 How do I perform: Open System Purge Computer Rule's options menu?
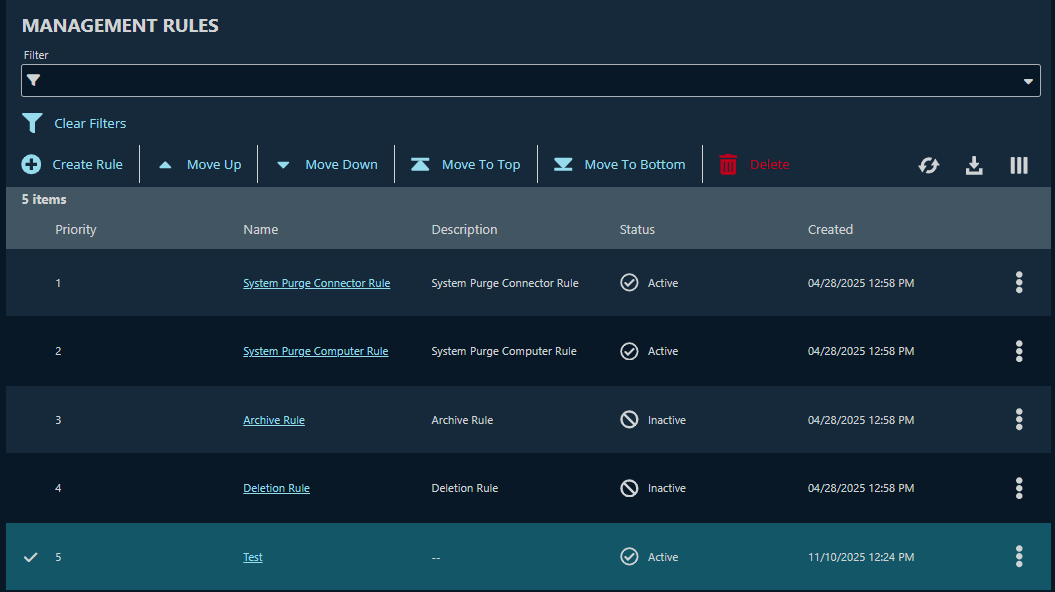pyautogui.click(x=1019, y=351)
